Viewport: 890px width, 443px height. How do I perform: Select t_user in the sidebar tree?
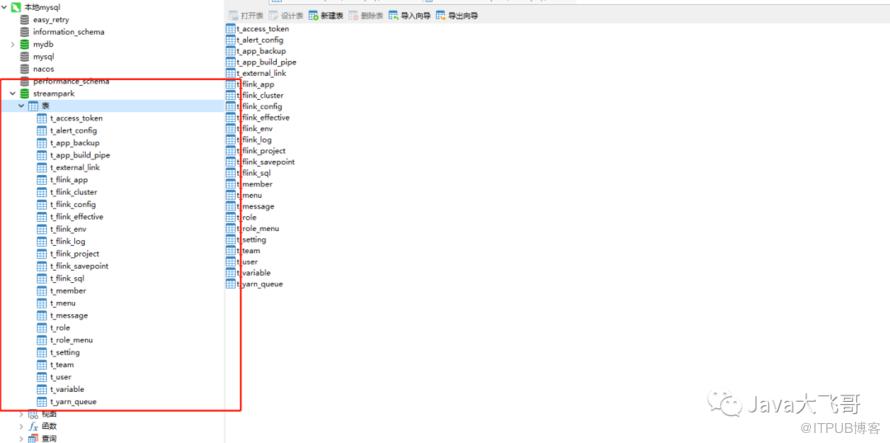(x=61, y=377)
